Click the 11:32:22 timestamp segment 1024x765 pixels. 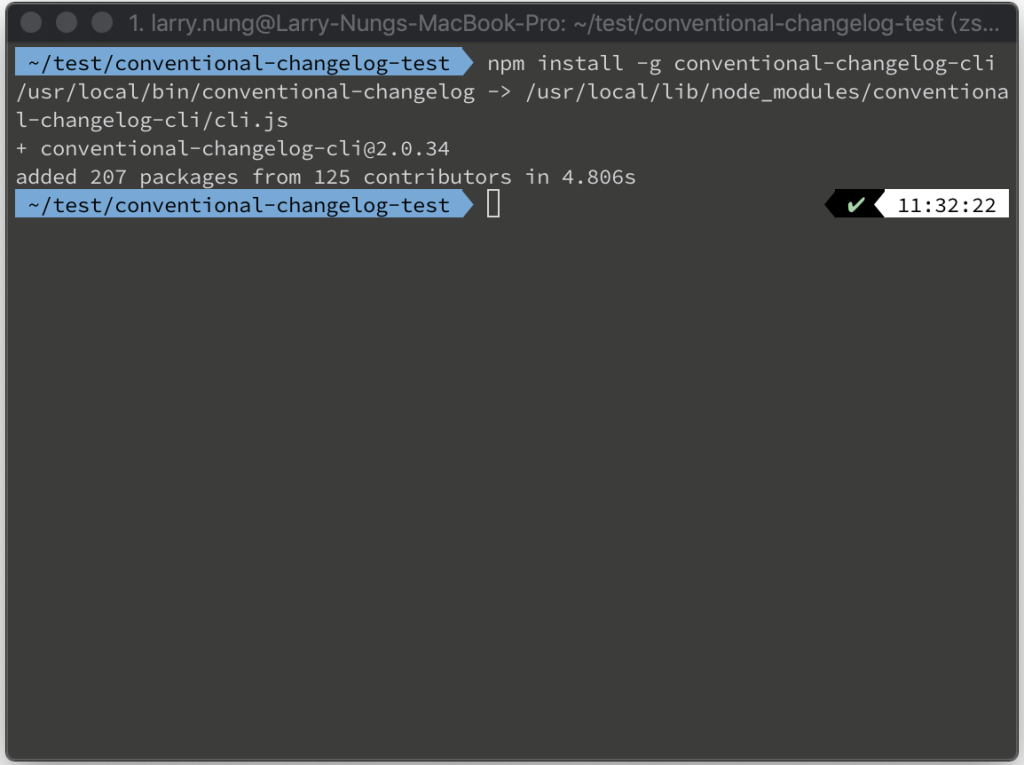pos(946,205)
